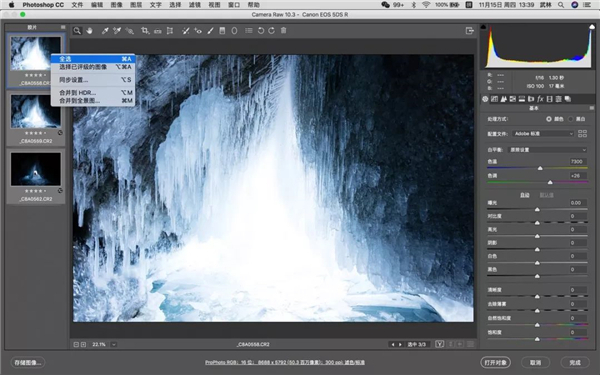Viewport: 600px width, 375px height.
Task: Choose the Red Eye Removal tool
Action: tap(198, 31)
